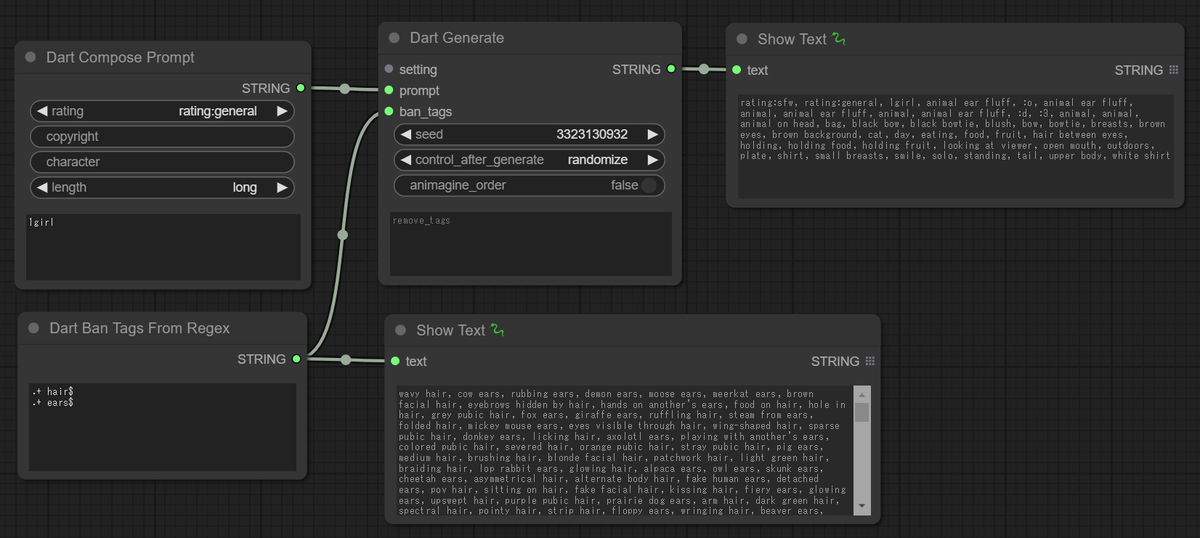Collapse the bottom Show Text node via its dot
The image size is (1200, 538).
tap(401, 330)
